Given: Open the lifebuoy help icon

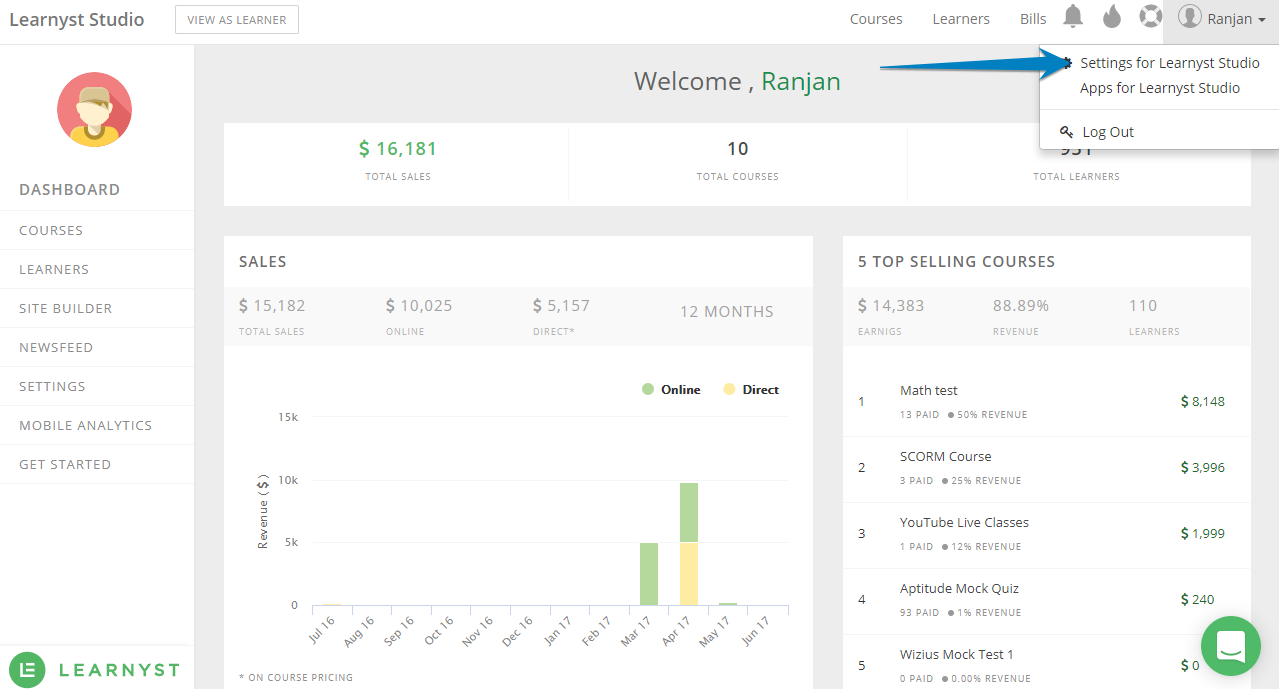Looking at the screenshot, I should click(x=1151, y=17).
